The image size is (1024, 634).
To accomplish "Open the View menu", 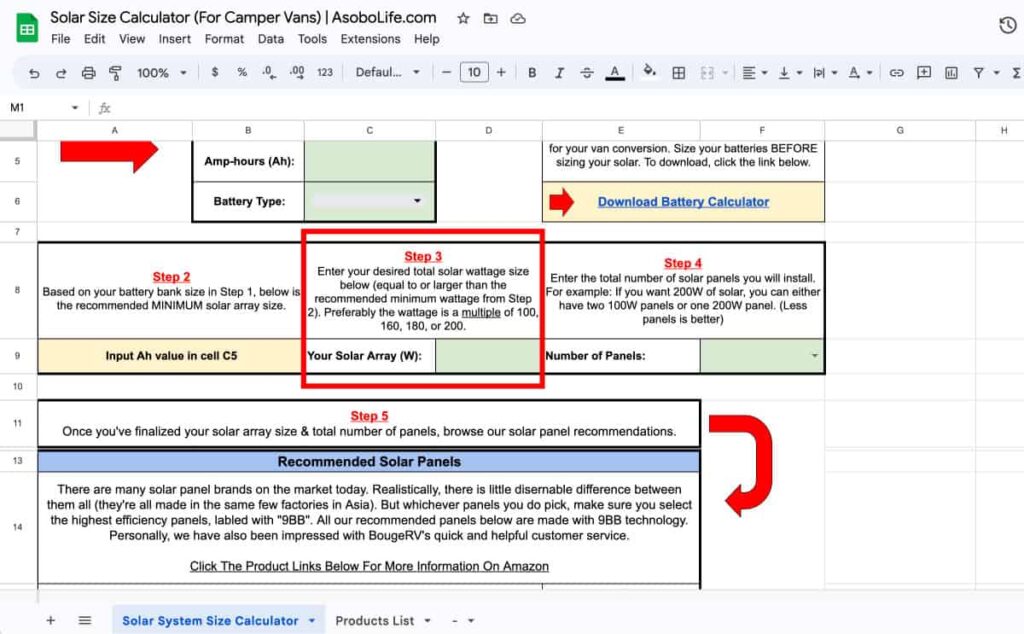I will pos(132,39).
